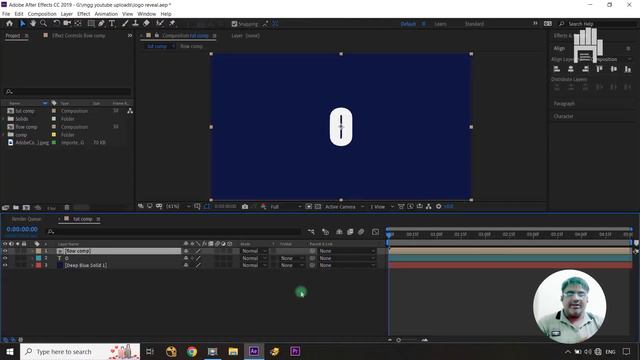Switch to the Render Queue tab
This screenshot has width=640, height=360.
(26, 219)
